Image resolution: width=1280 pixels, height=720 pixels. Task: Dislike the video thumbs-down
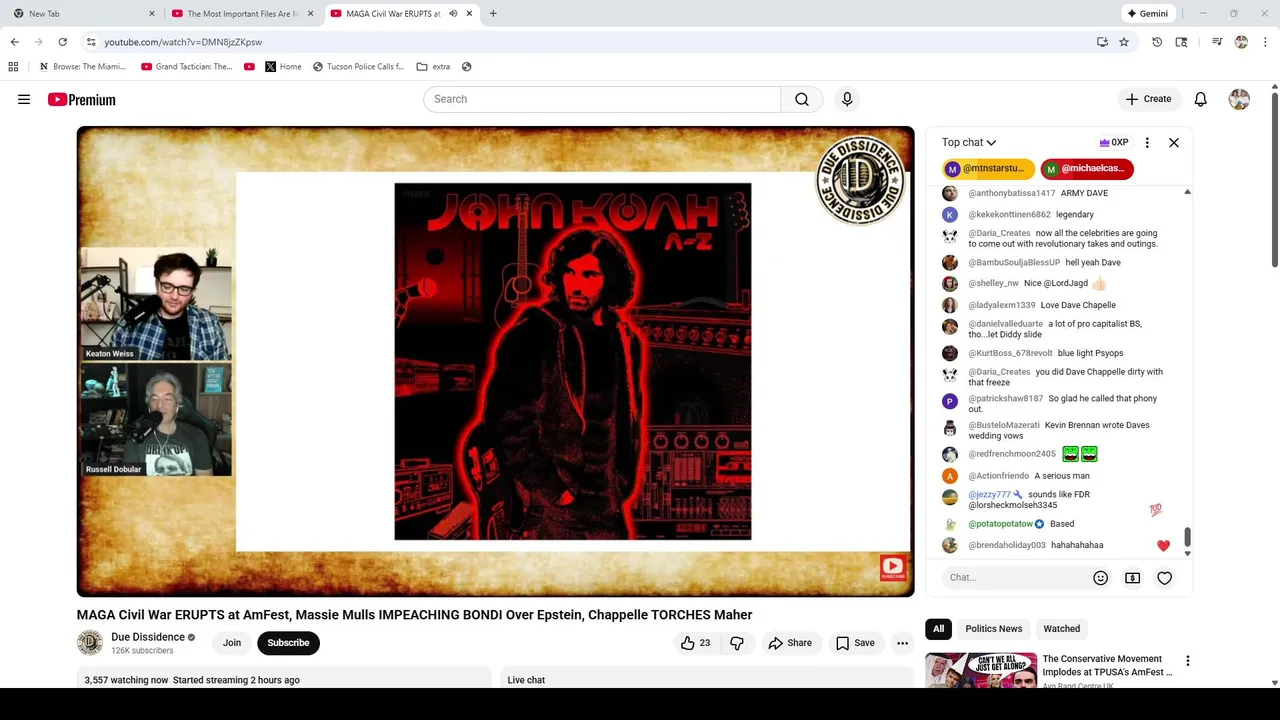[x=737, y=643]
